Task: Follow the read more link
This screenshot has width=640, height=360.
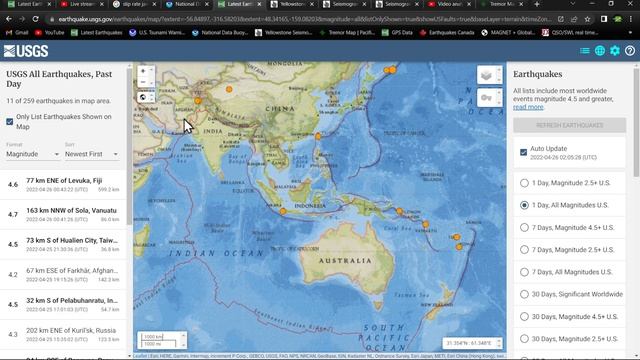Action: click(x=528, y=107)
